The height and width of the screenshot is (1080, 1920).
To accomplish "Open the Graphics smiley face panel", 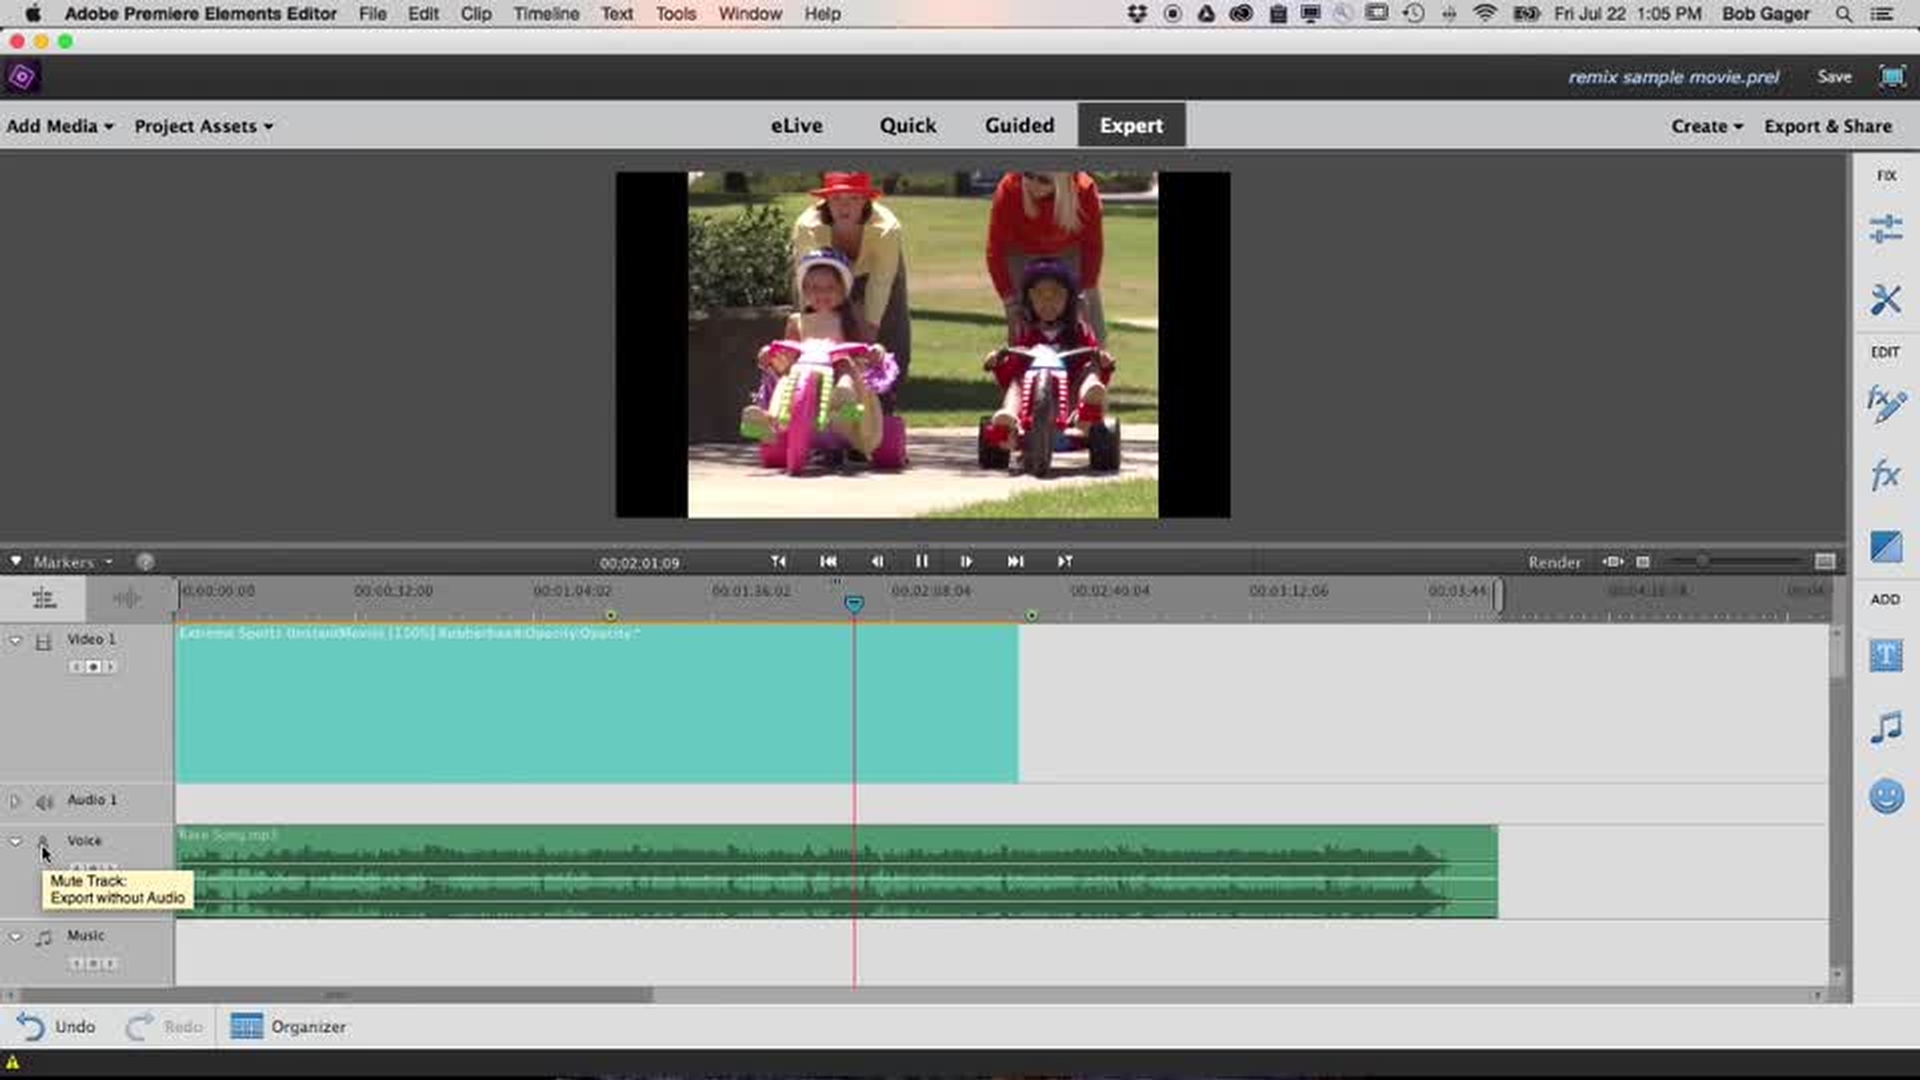I will tap(1885, 797).
